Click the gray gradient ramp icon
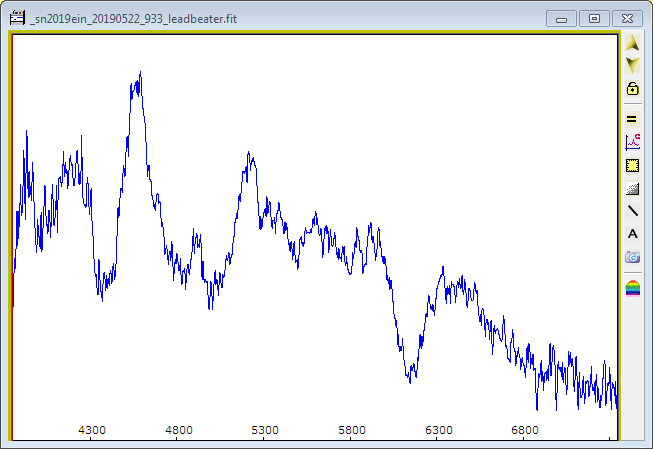 pyautogui.click(x=632, y=188)
